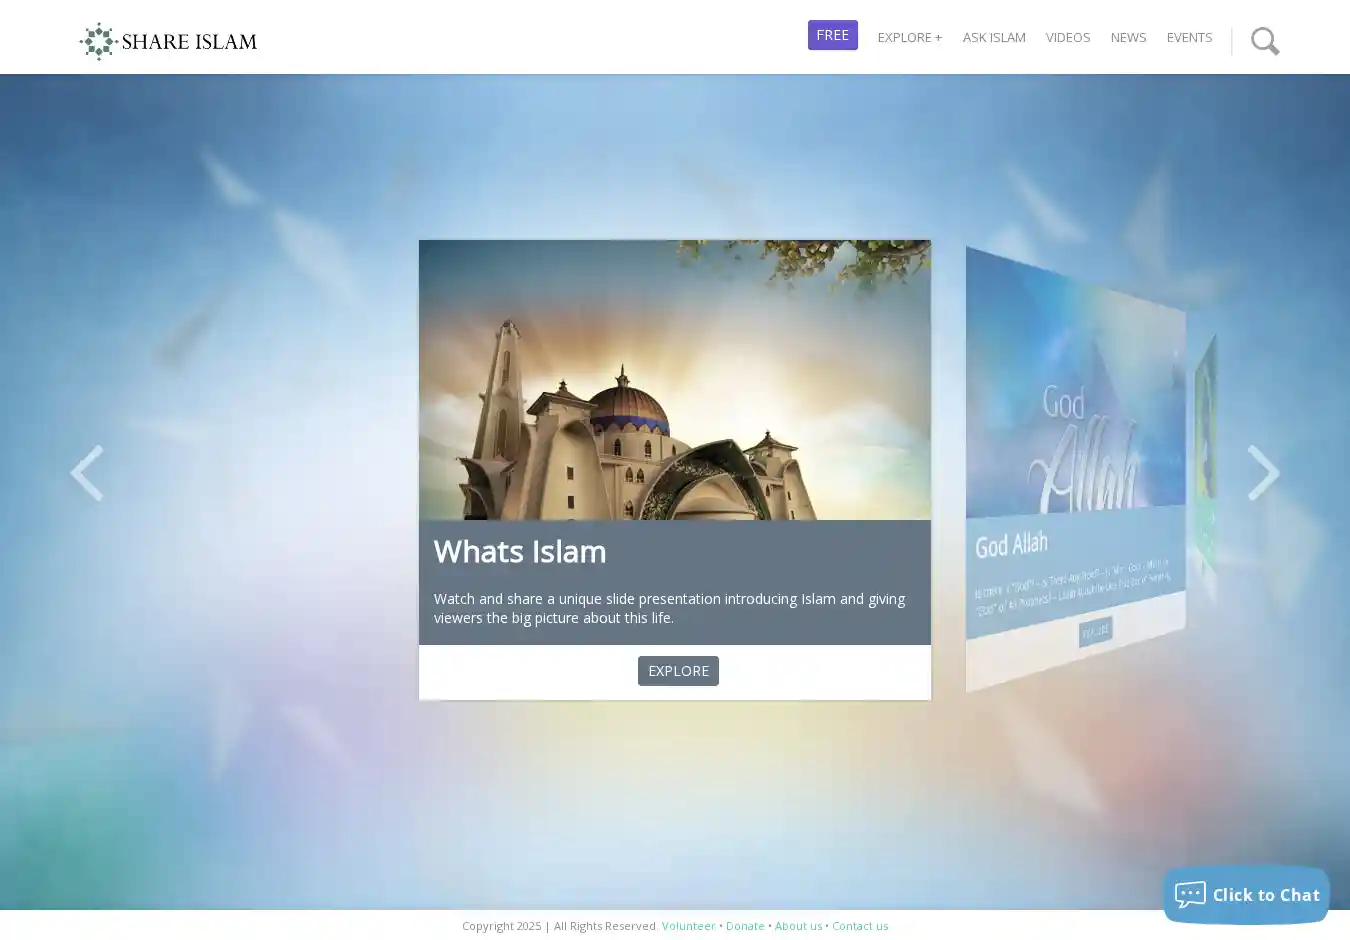Open the VIDEOS menu item
This screenshot has height=940, width=1350.
pyautogui.click(x=1067, y=37)
